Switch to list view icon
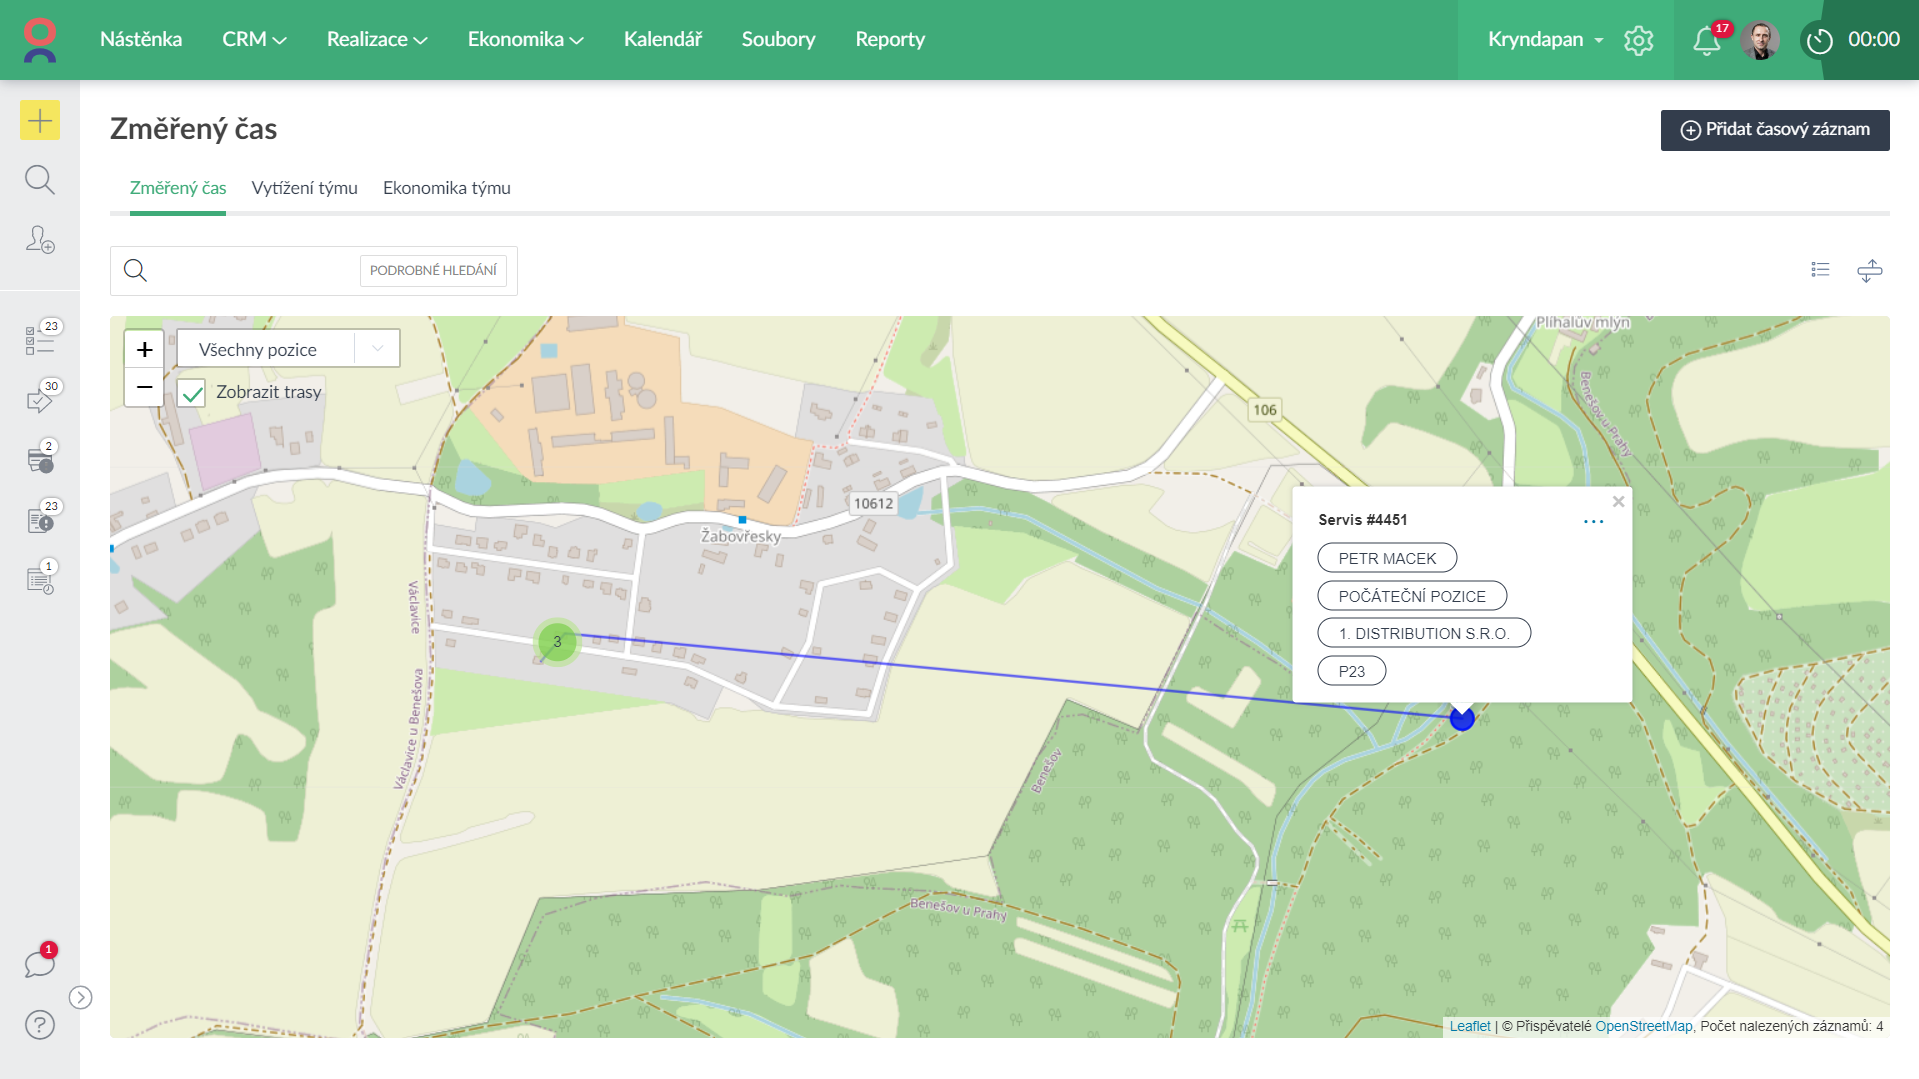The height and width of the screenshot is (1079, 1919). point(1820,270)
